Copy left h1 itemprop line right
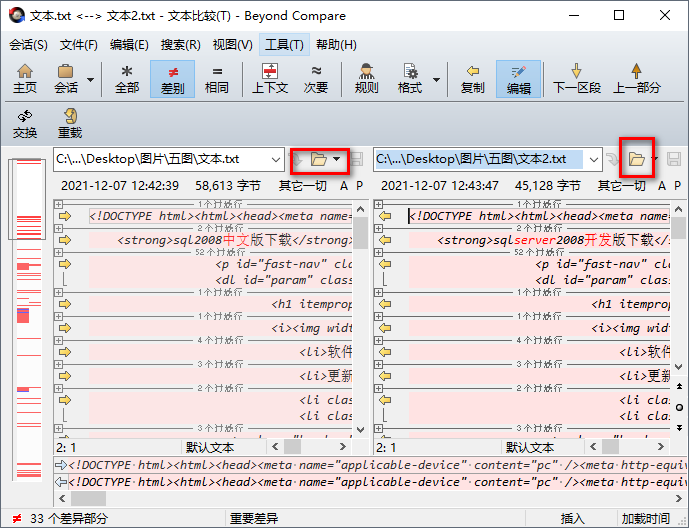The width and height of the screenshot is (689, 528). click(x=65, y=304)
